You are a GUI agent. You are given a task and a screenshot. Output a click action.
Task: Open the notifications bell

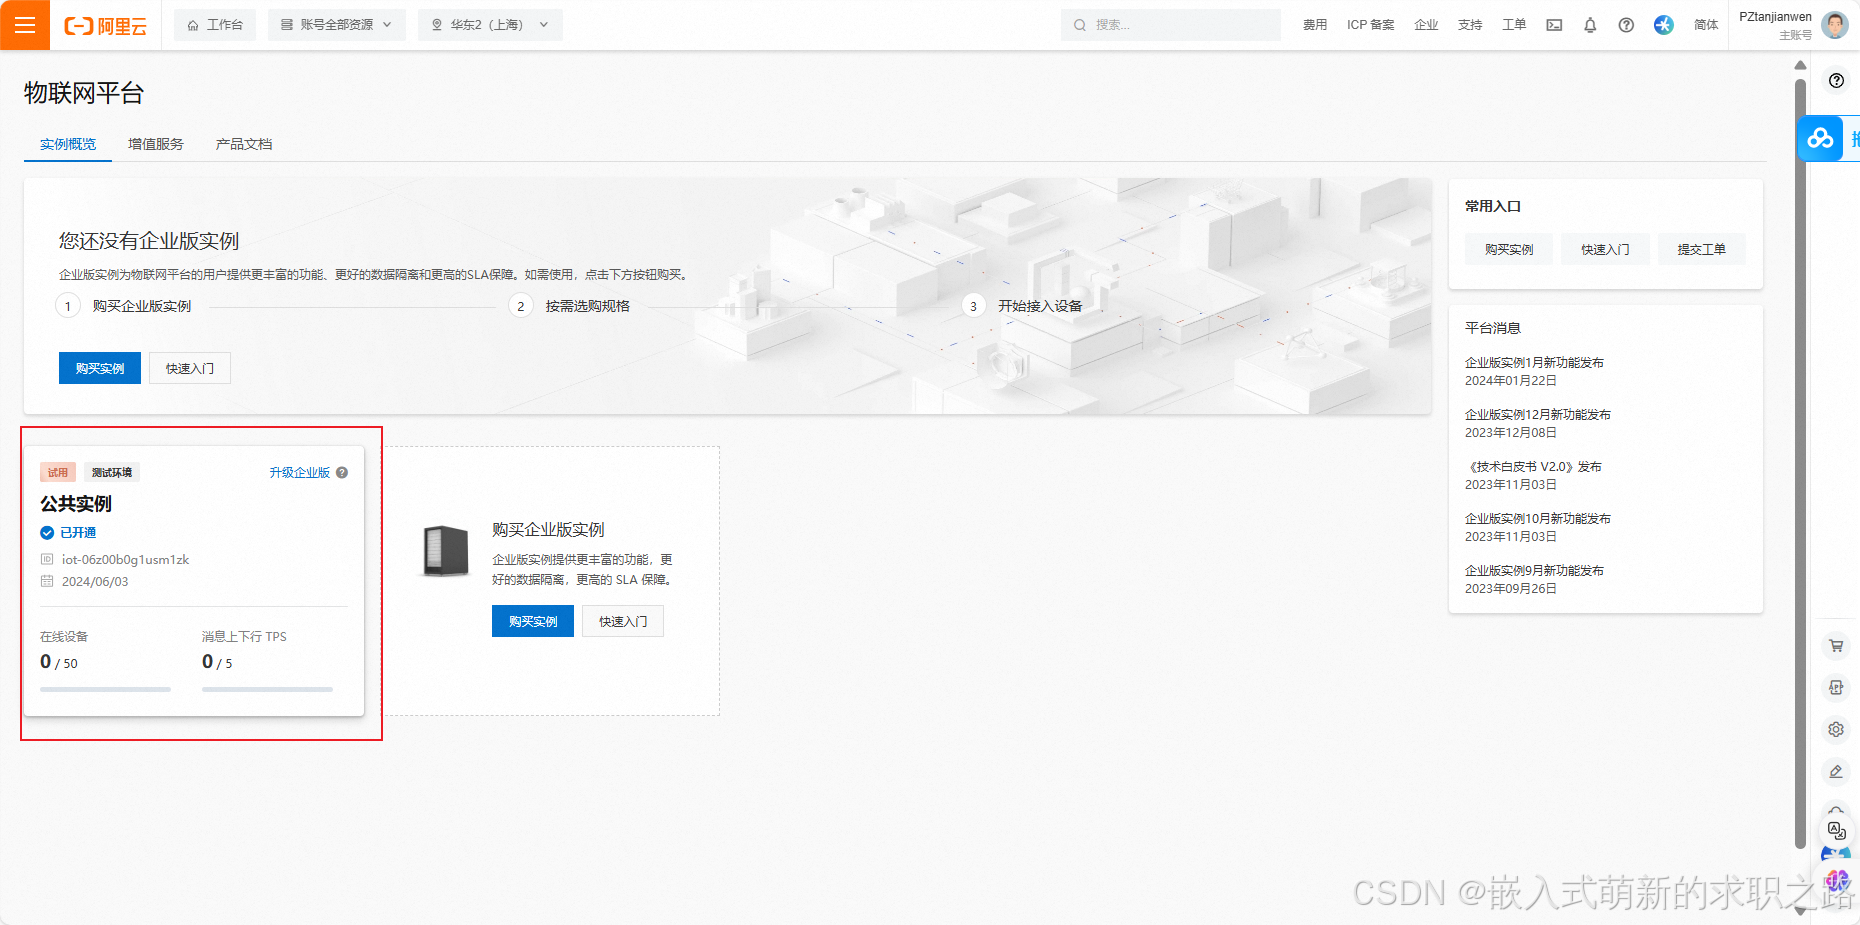(x=1590, y=25)
